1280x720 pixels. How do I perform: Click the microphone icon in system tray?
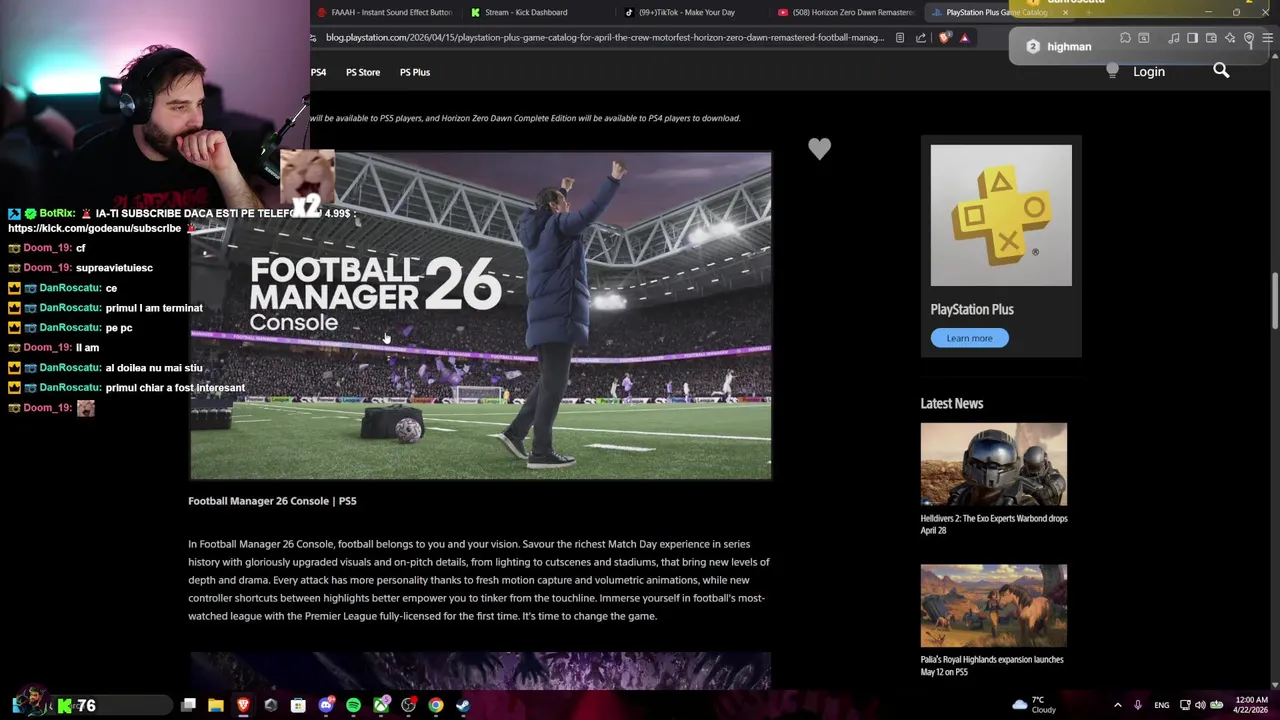[x=1137, y=705]
